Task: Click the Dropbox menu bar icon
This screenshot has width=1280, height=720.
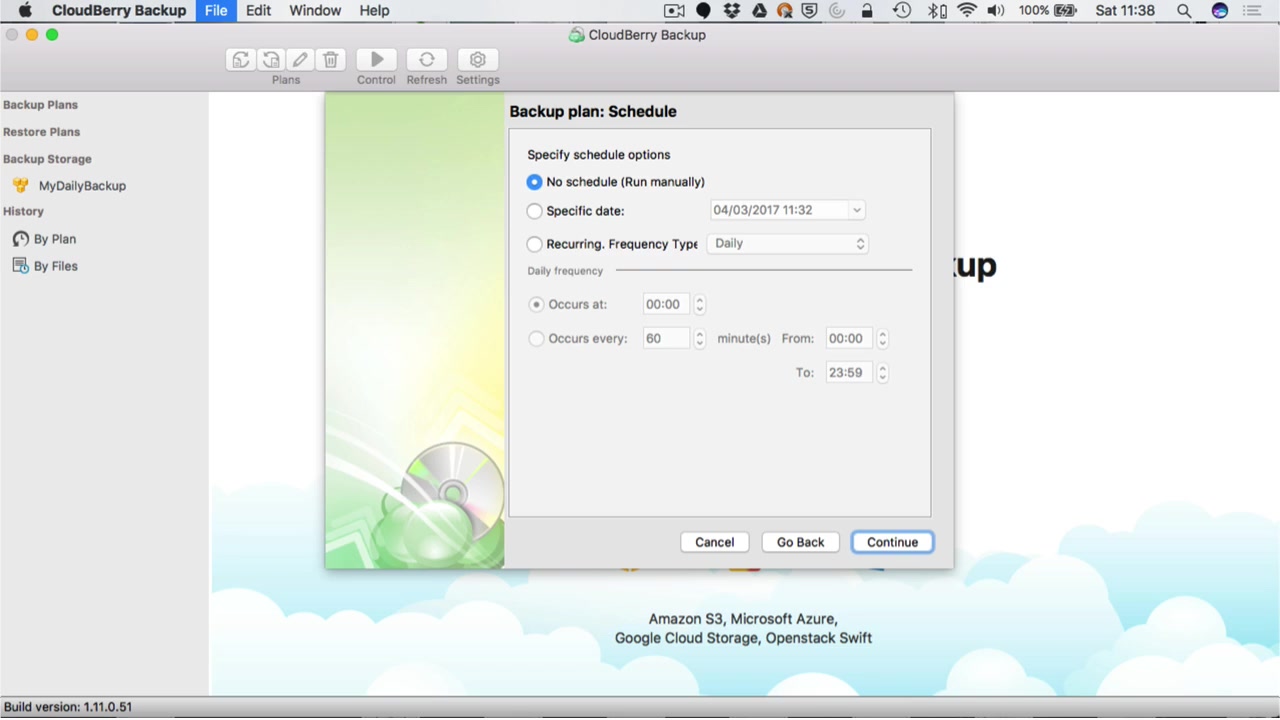Action: click(732, 11)
